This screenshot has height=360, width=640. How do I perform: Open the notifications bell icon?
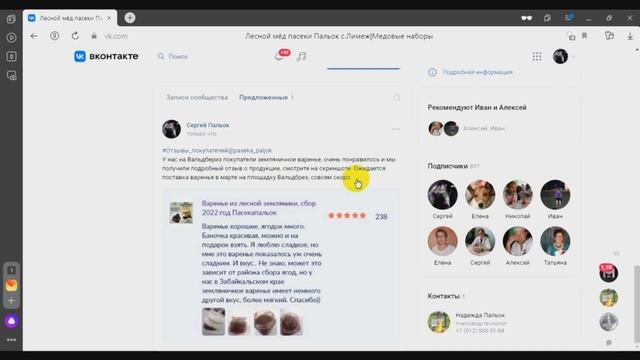click(x=279, y=56)
